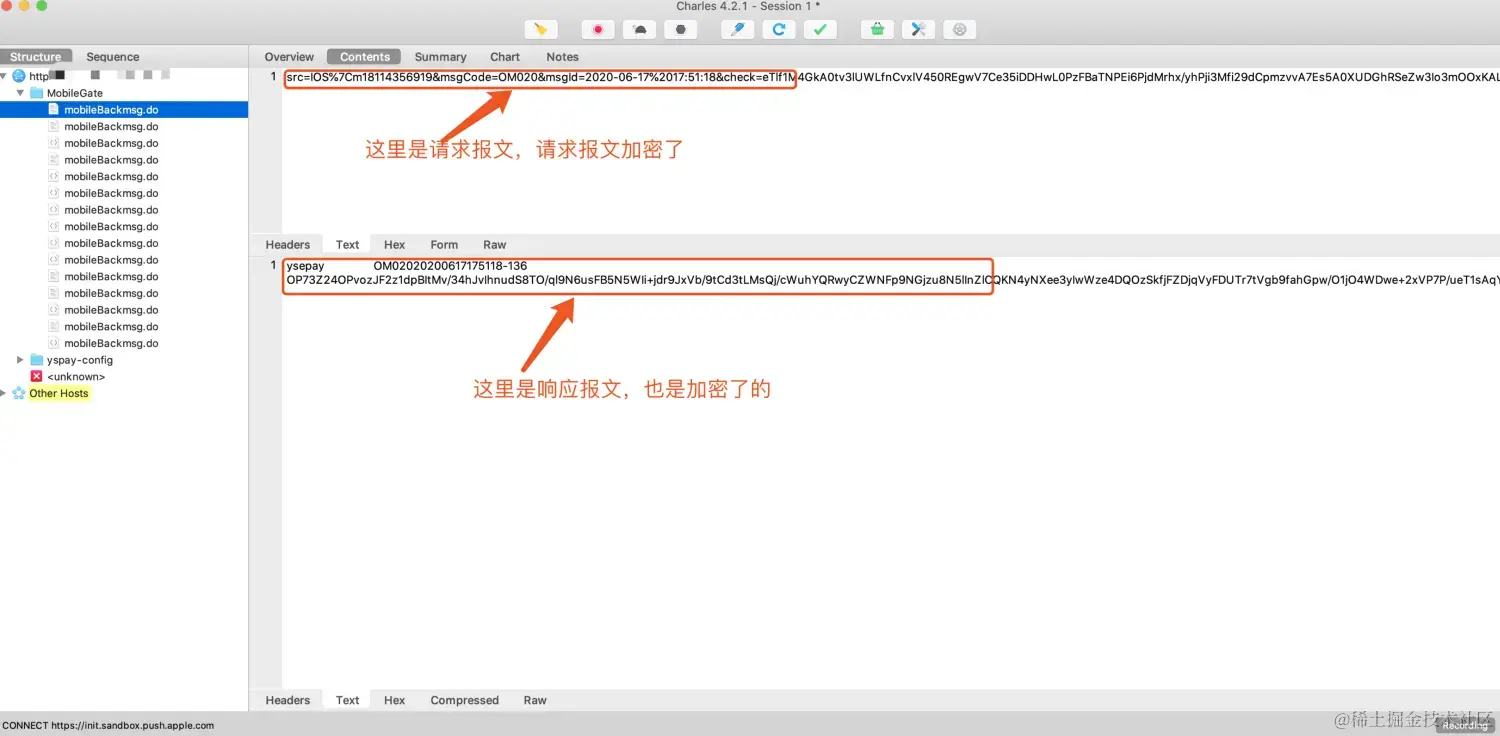Image resolution: width=1500 pixels, height=736 pixels.
Task: Select the yspay-config tree row
Action: point(124,360)
